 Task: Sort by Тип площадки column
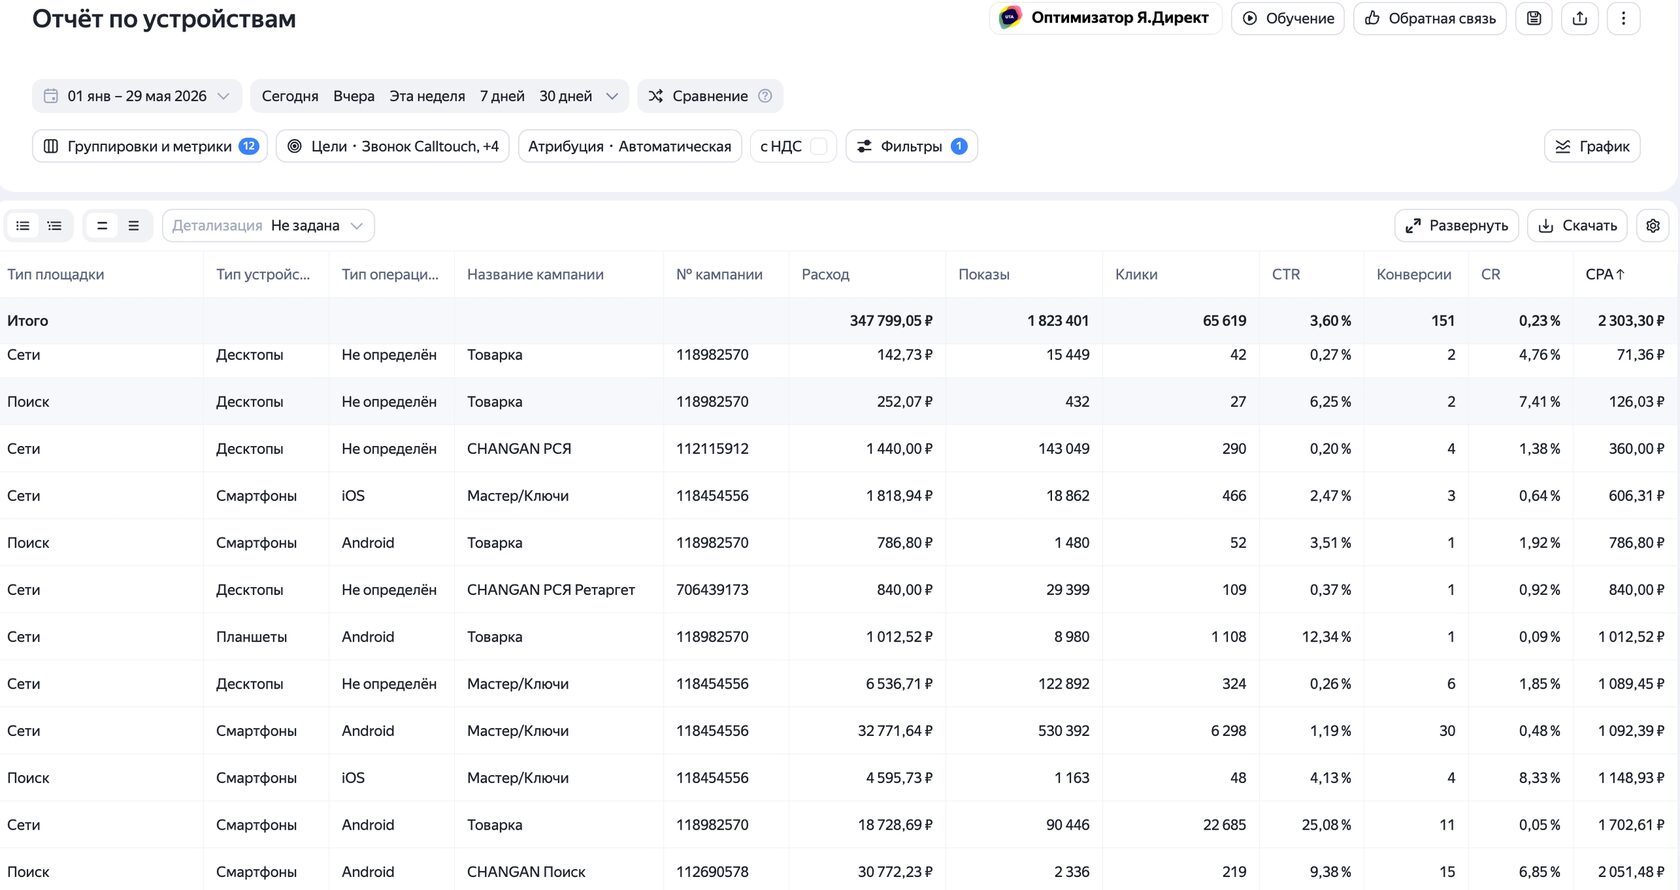56,274
